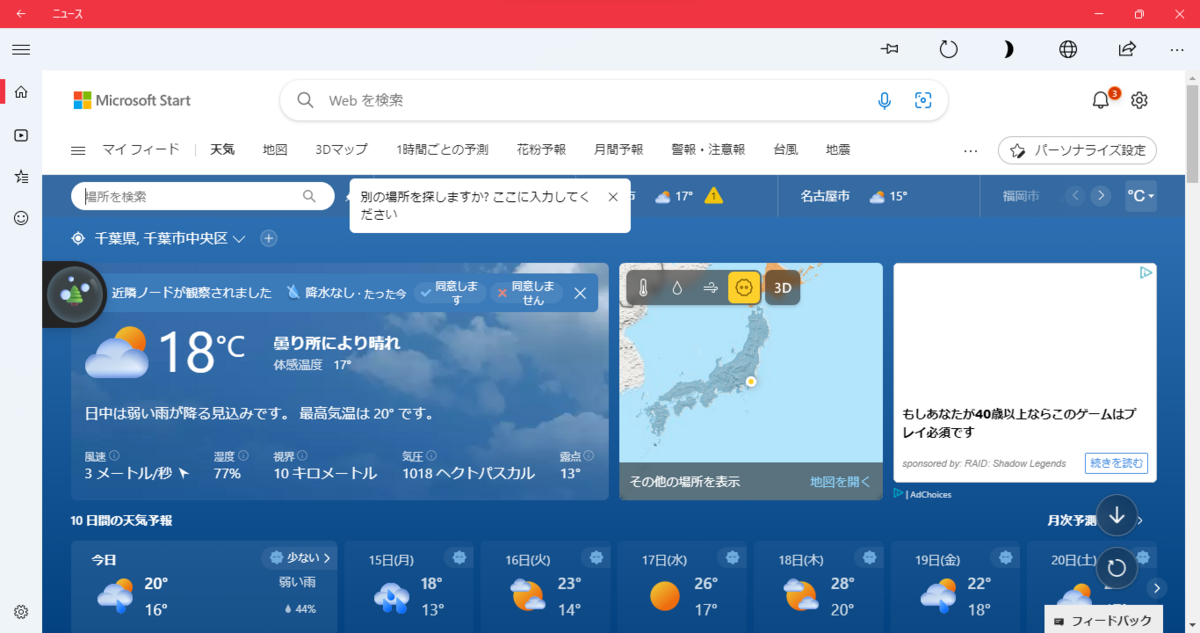Open 1時間ごとの予測 tab
1200x633 pixels.
442,150
